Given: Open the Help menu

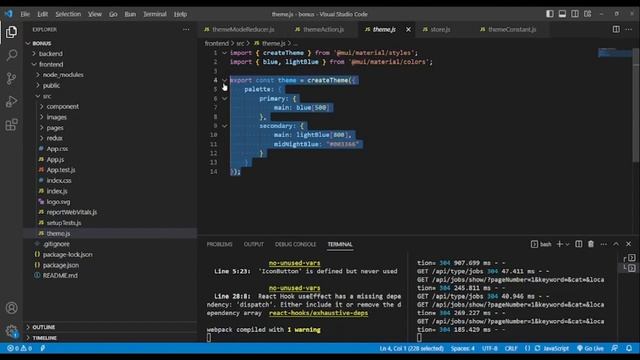Looking at the screenshot, I should click(180, 14).
